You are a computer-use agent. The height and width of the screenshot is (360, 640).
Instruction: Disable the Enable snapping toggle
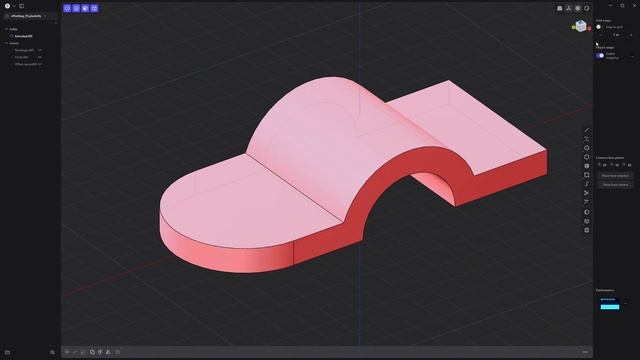coord(600,56)
